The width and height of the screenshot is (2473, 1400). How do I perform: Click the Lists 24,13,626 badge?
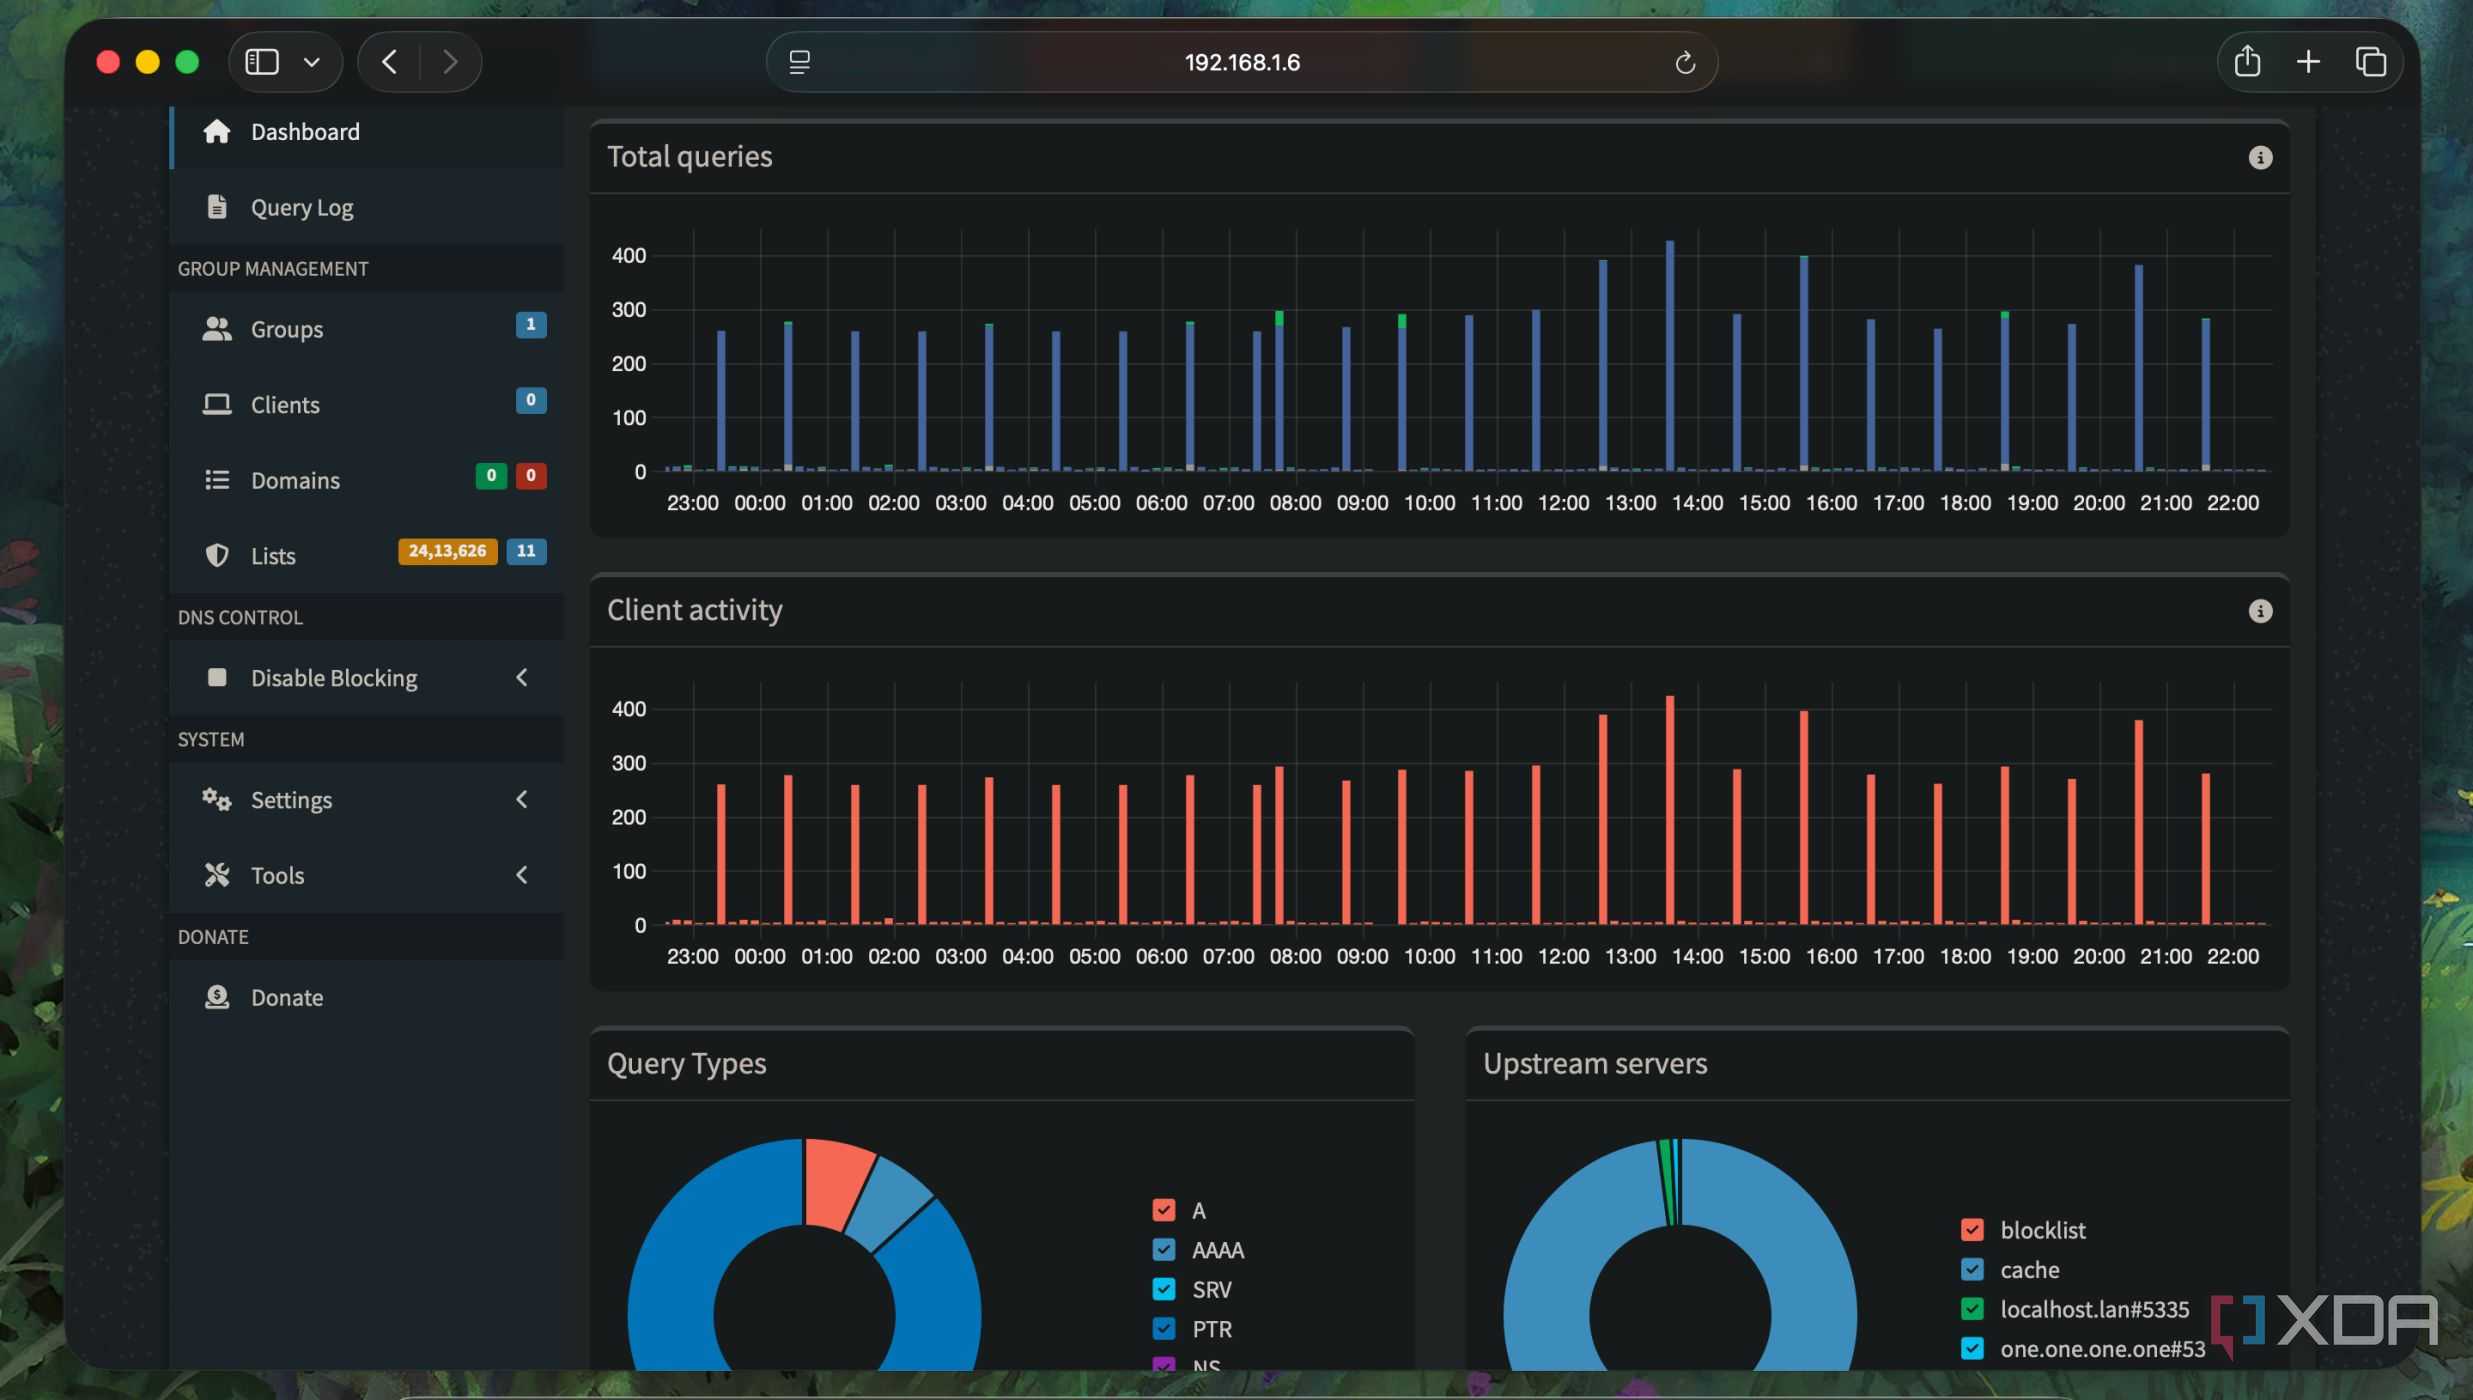447,551
